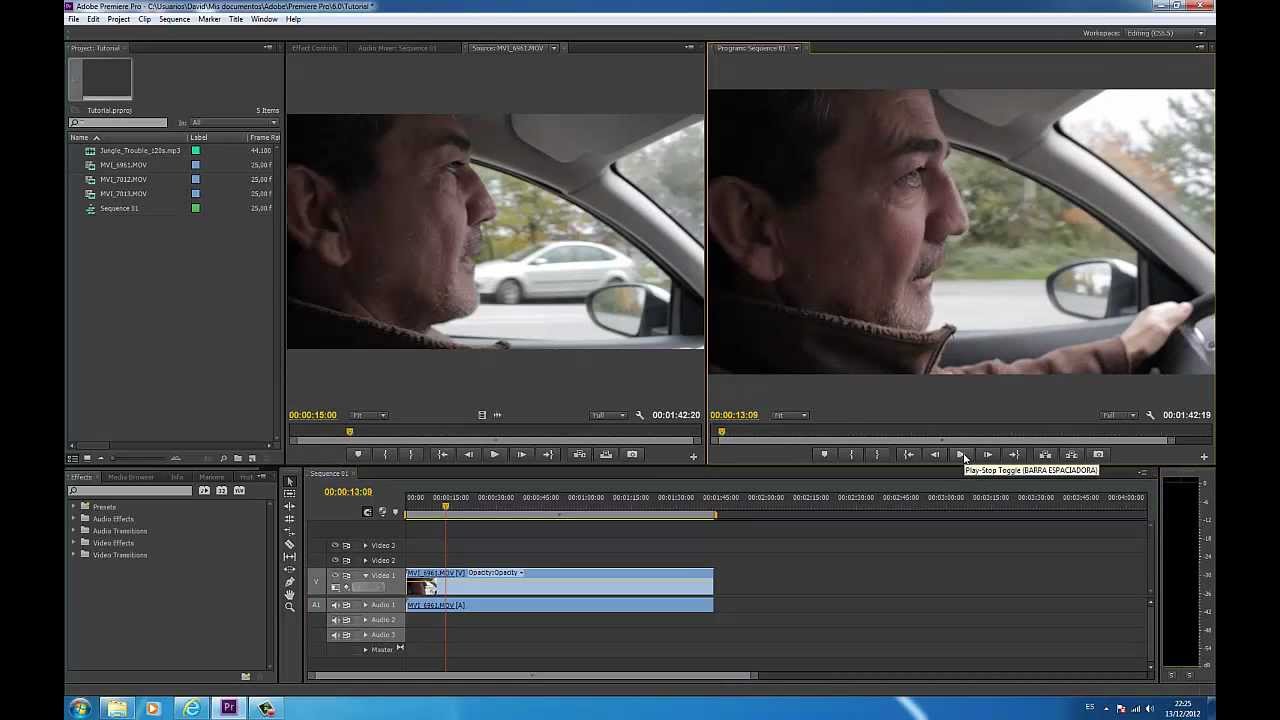The image size is (1280, 720).
Task: Toggle Audio 3 track output speaker
Action: pos(335,635)
